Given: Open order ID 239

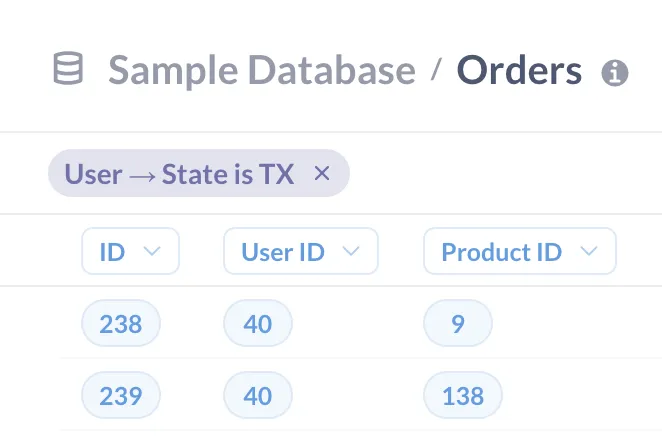Looking at the screenshot, I should pos(120,396).
